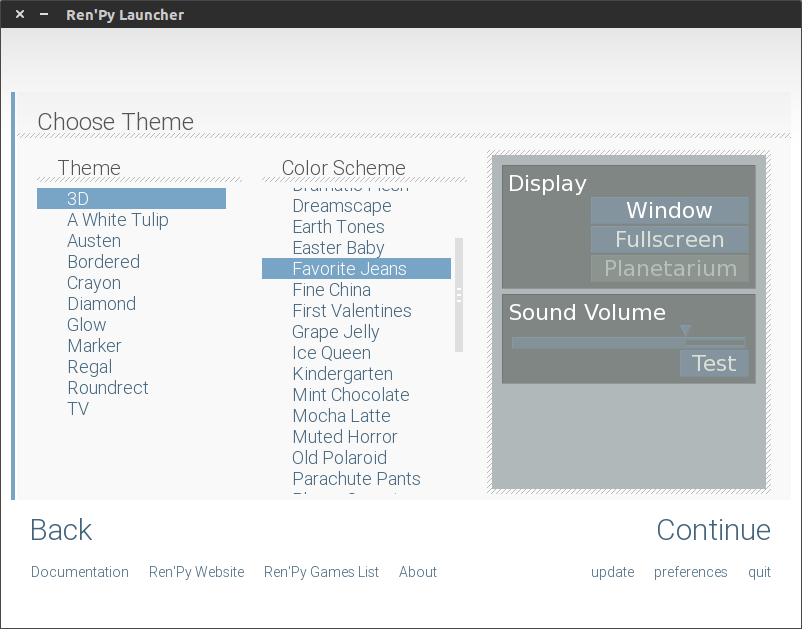Click the Sound Volume slider bar
This screenshot has height=629, width=802.
click(628, 342)
